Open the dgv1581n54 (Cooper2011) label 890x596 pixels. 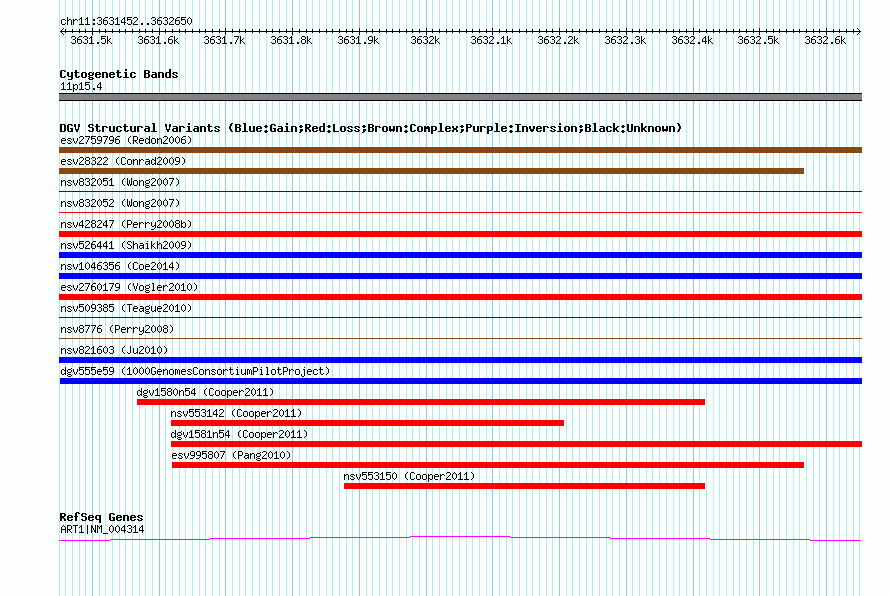[239, 434]
